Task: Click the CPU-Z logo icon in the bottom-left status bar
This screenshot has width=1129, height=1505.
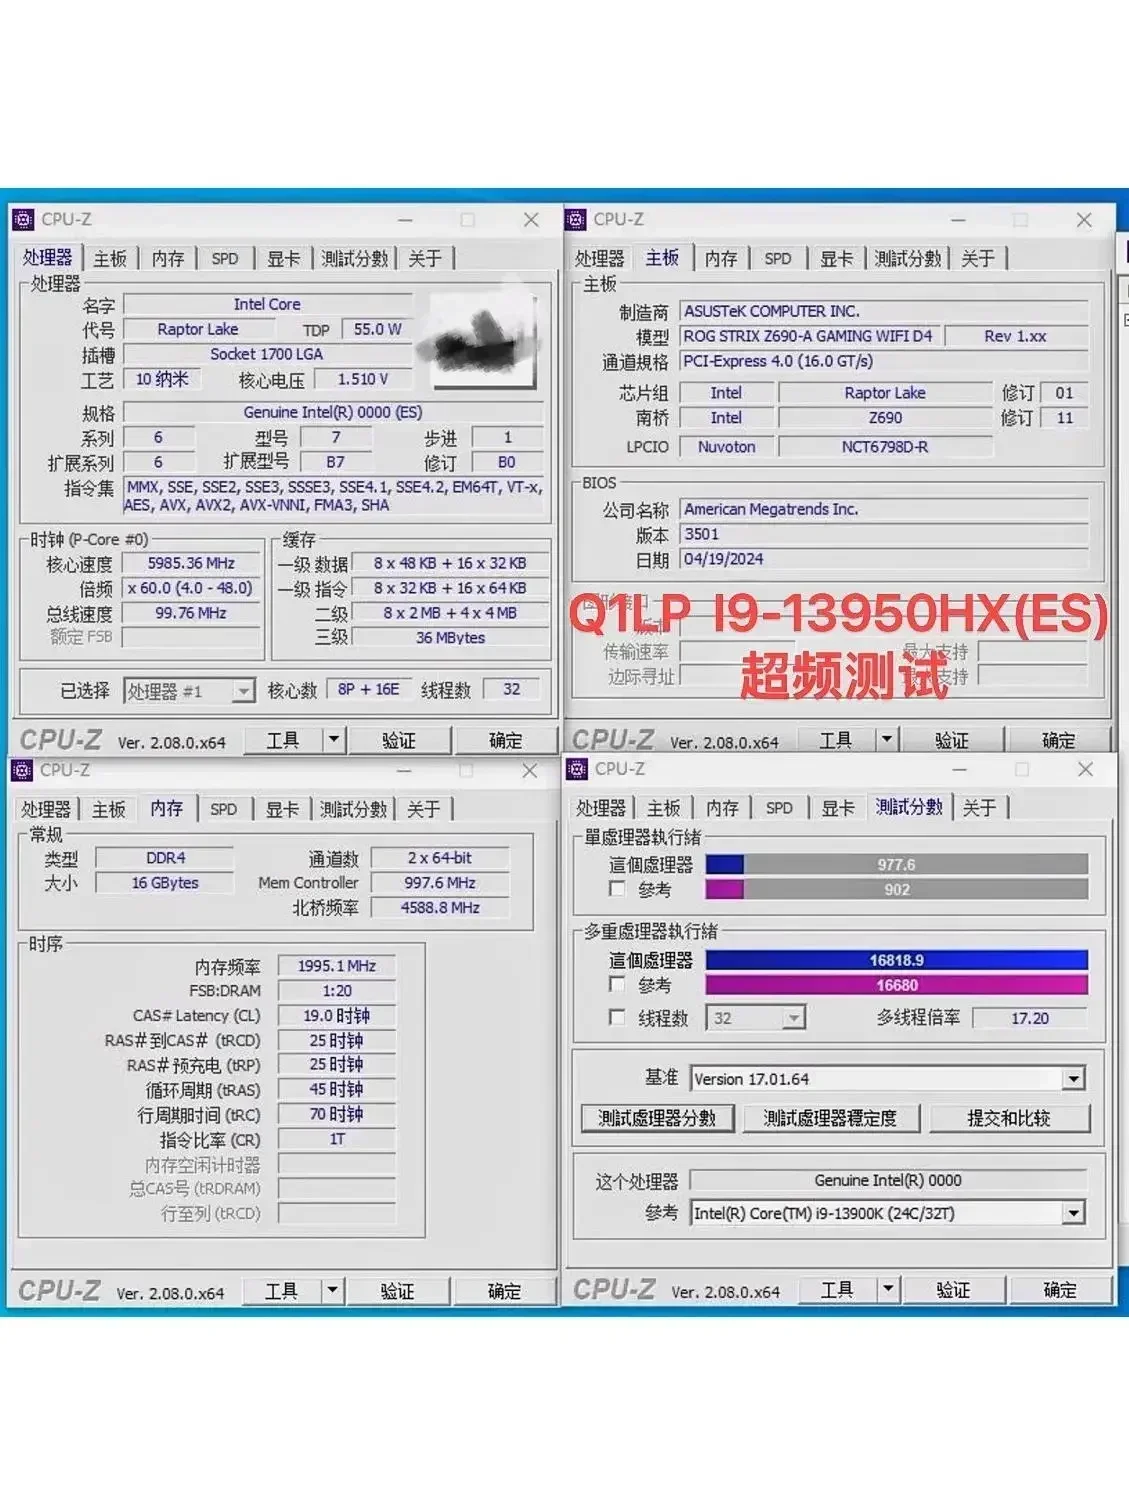Action: click(x=60, y=1291)
